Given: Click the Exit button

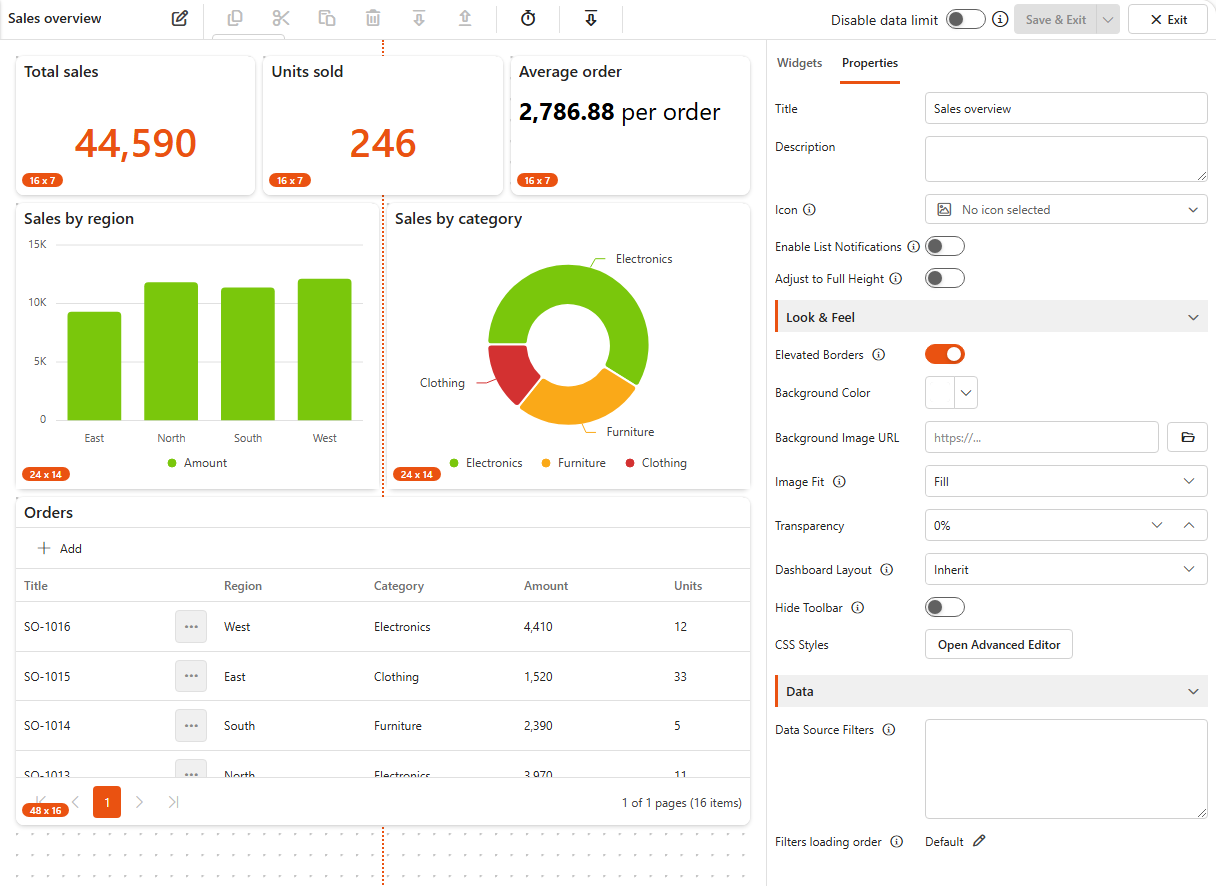Looking at the screenshot, I should coord(1168,19).
